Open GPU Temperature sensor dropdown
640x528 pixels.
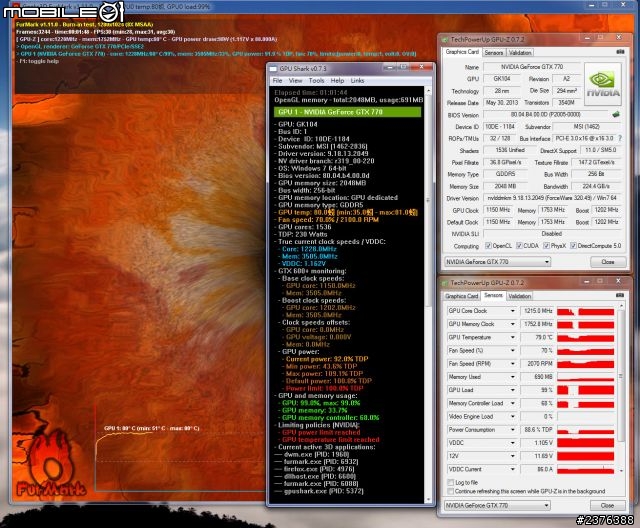pos(513,337)
